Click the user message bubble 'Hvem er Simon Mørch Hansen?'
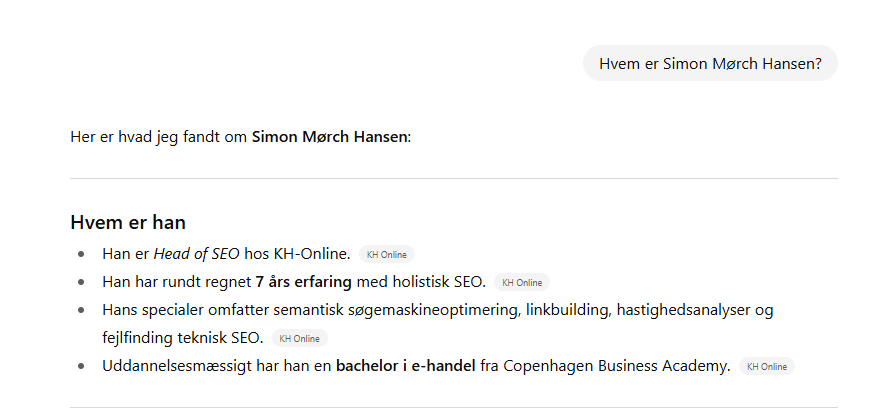 tap(710, 63)
